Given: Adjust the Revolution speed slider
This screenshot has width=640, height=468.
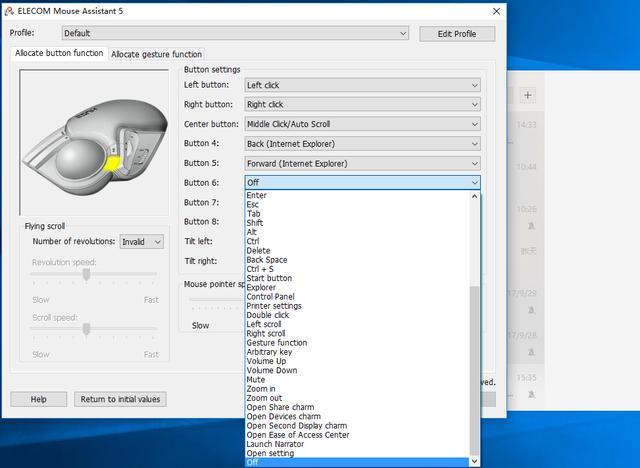Looking at the screenshot, I should 87,273.
